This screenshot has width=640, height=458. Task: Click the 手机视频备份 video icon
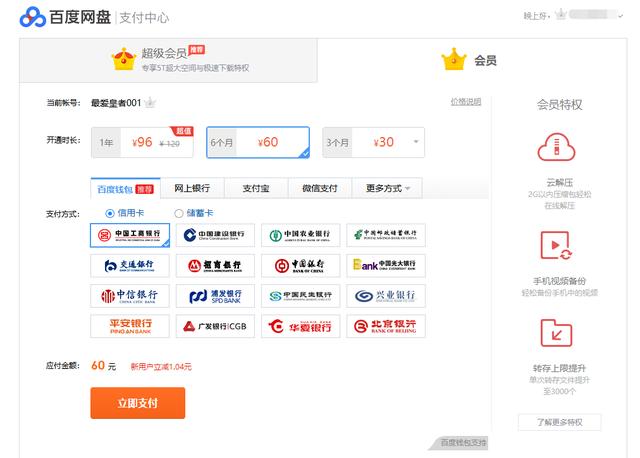click(556, 245)
